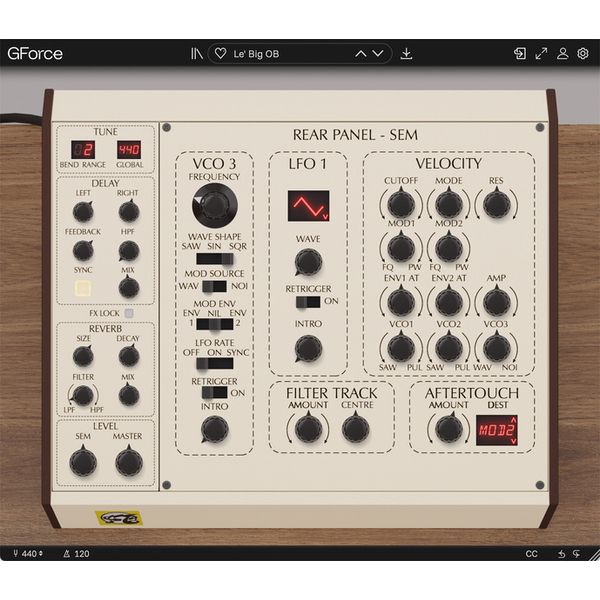This screenshot has width=600, height=600.
Task: Click the Aftertouch DEST down arrow
Action: click(514, 441)
